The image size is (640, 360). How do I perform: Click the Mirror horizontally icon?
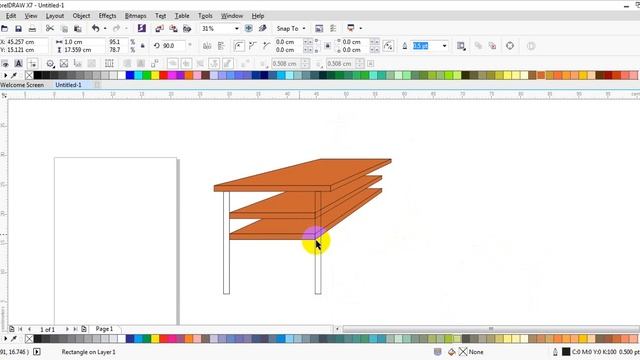(x=207, y=46)
